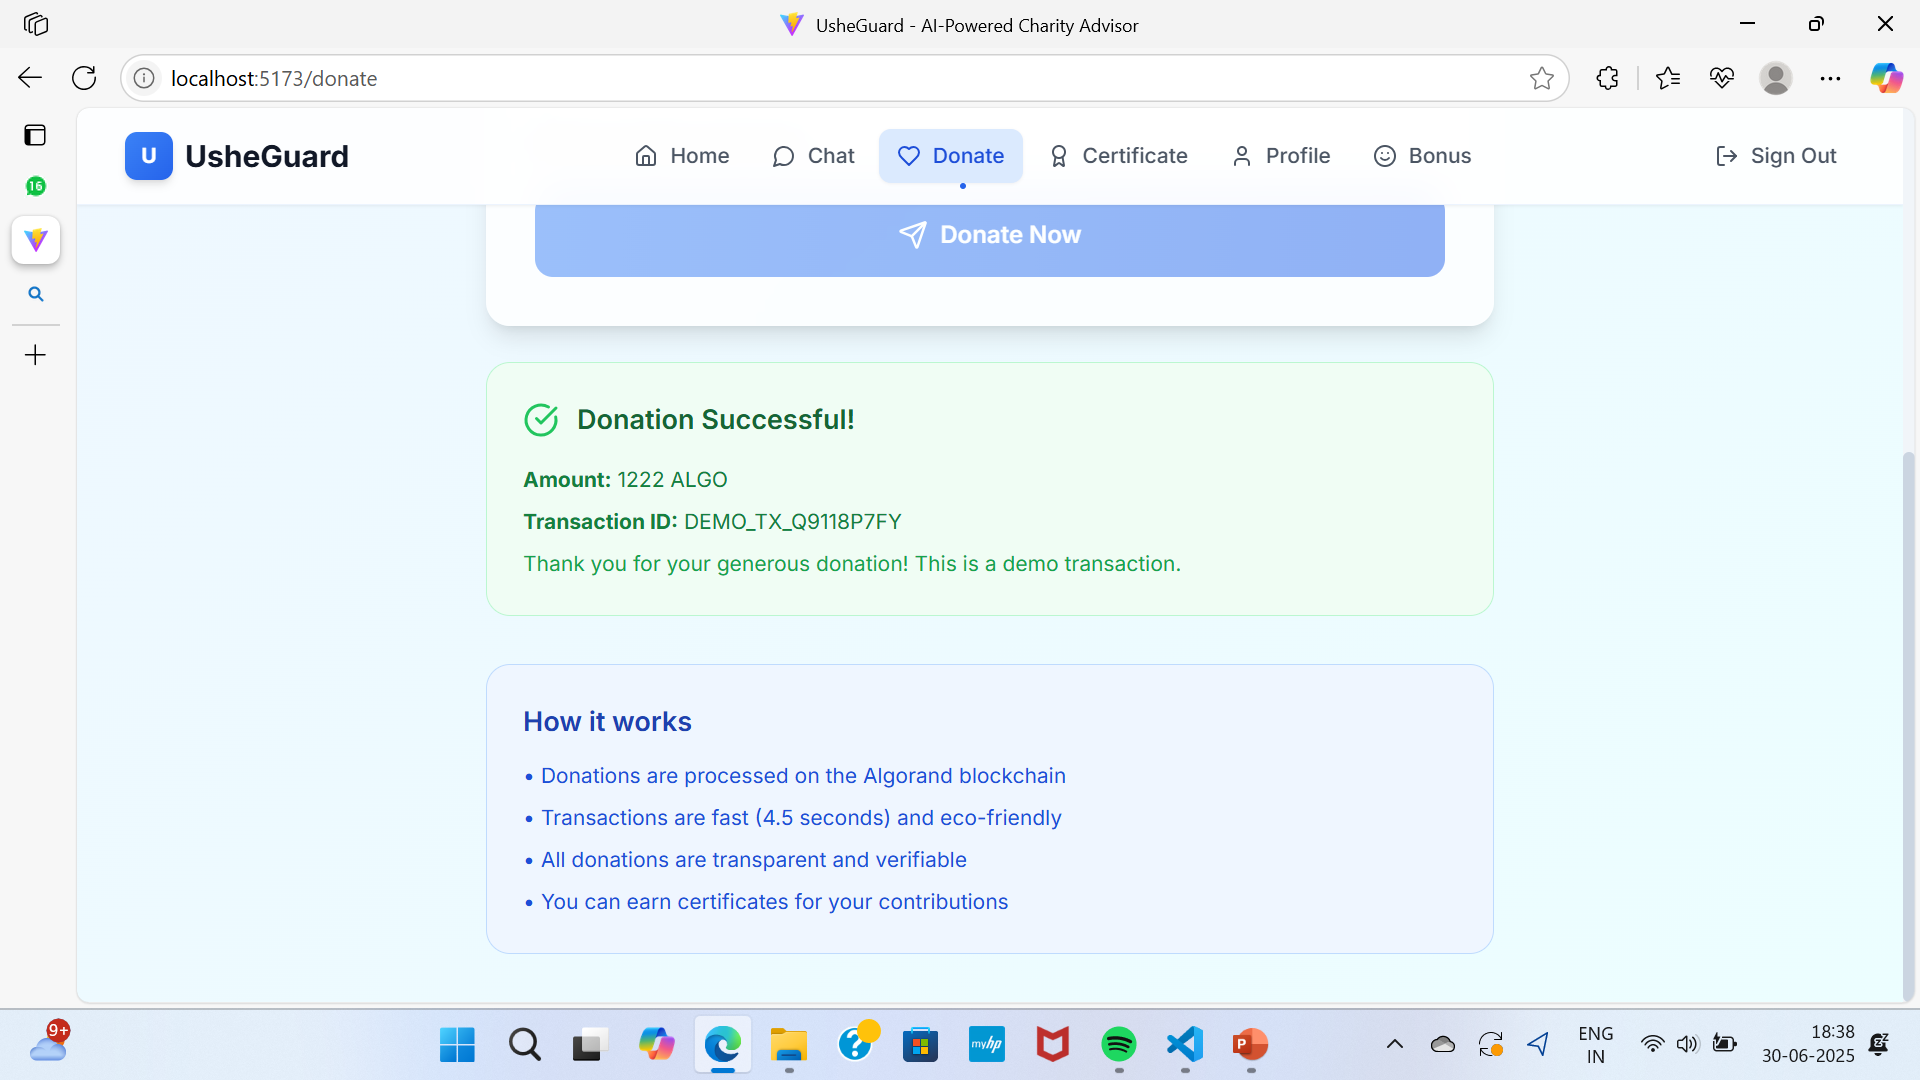Image resolution: width=1920 pixels, height=1080 pixels.
Task: Show hidden system tray icons chevron
Action: click(x=1394, y=1045)
